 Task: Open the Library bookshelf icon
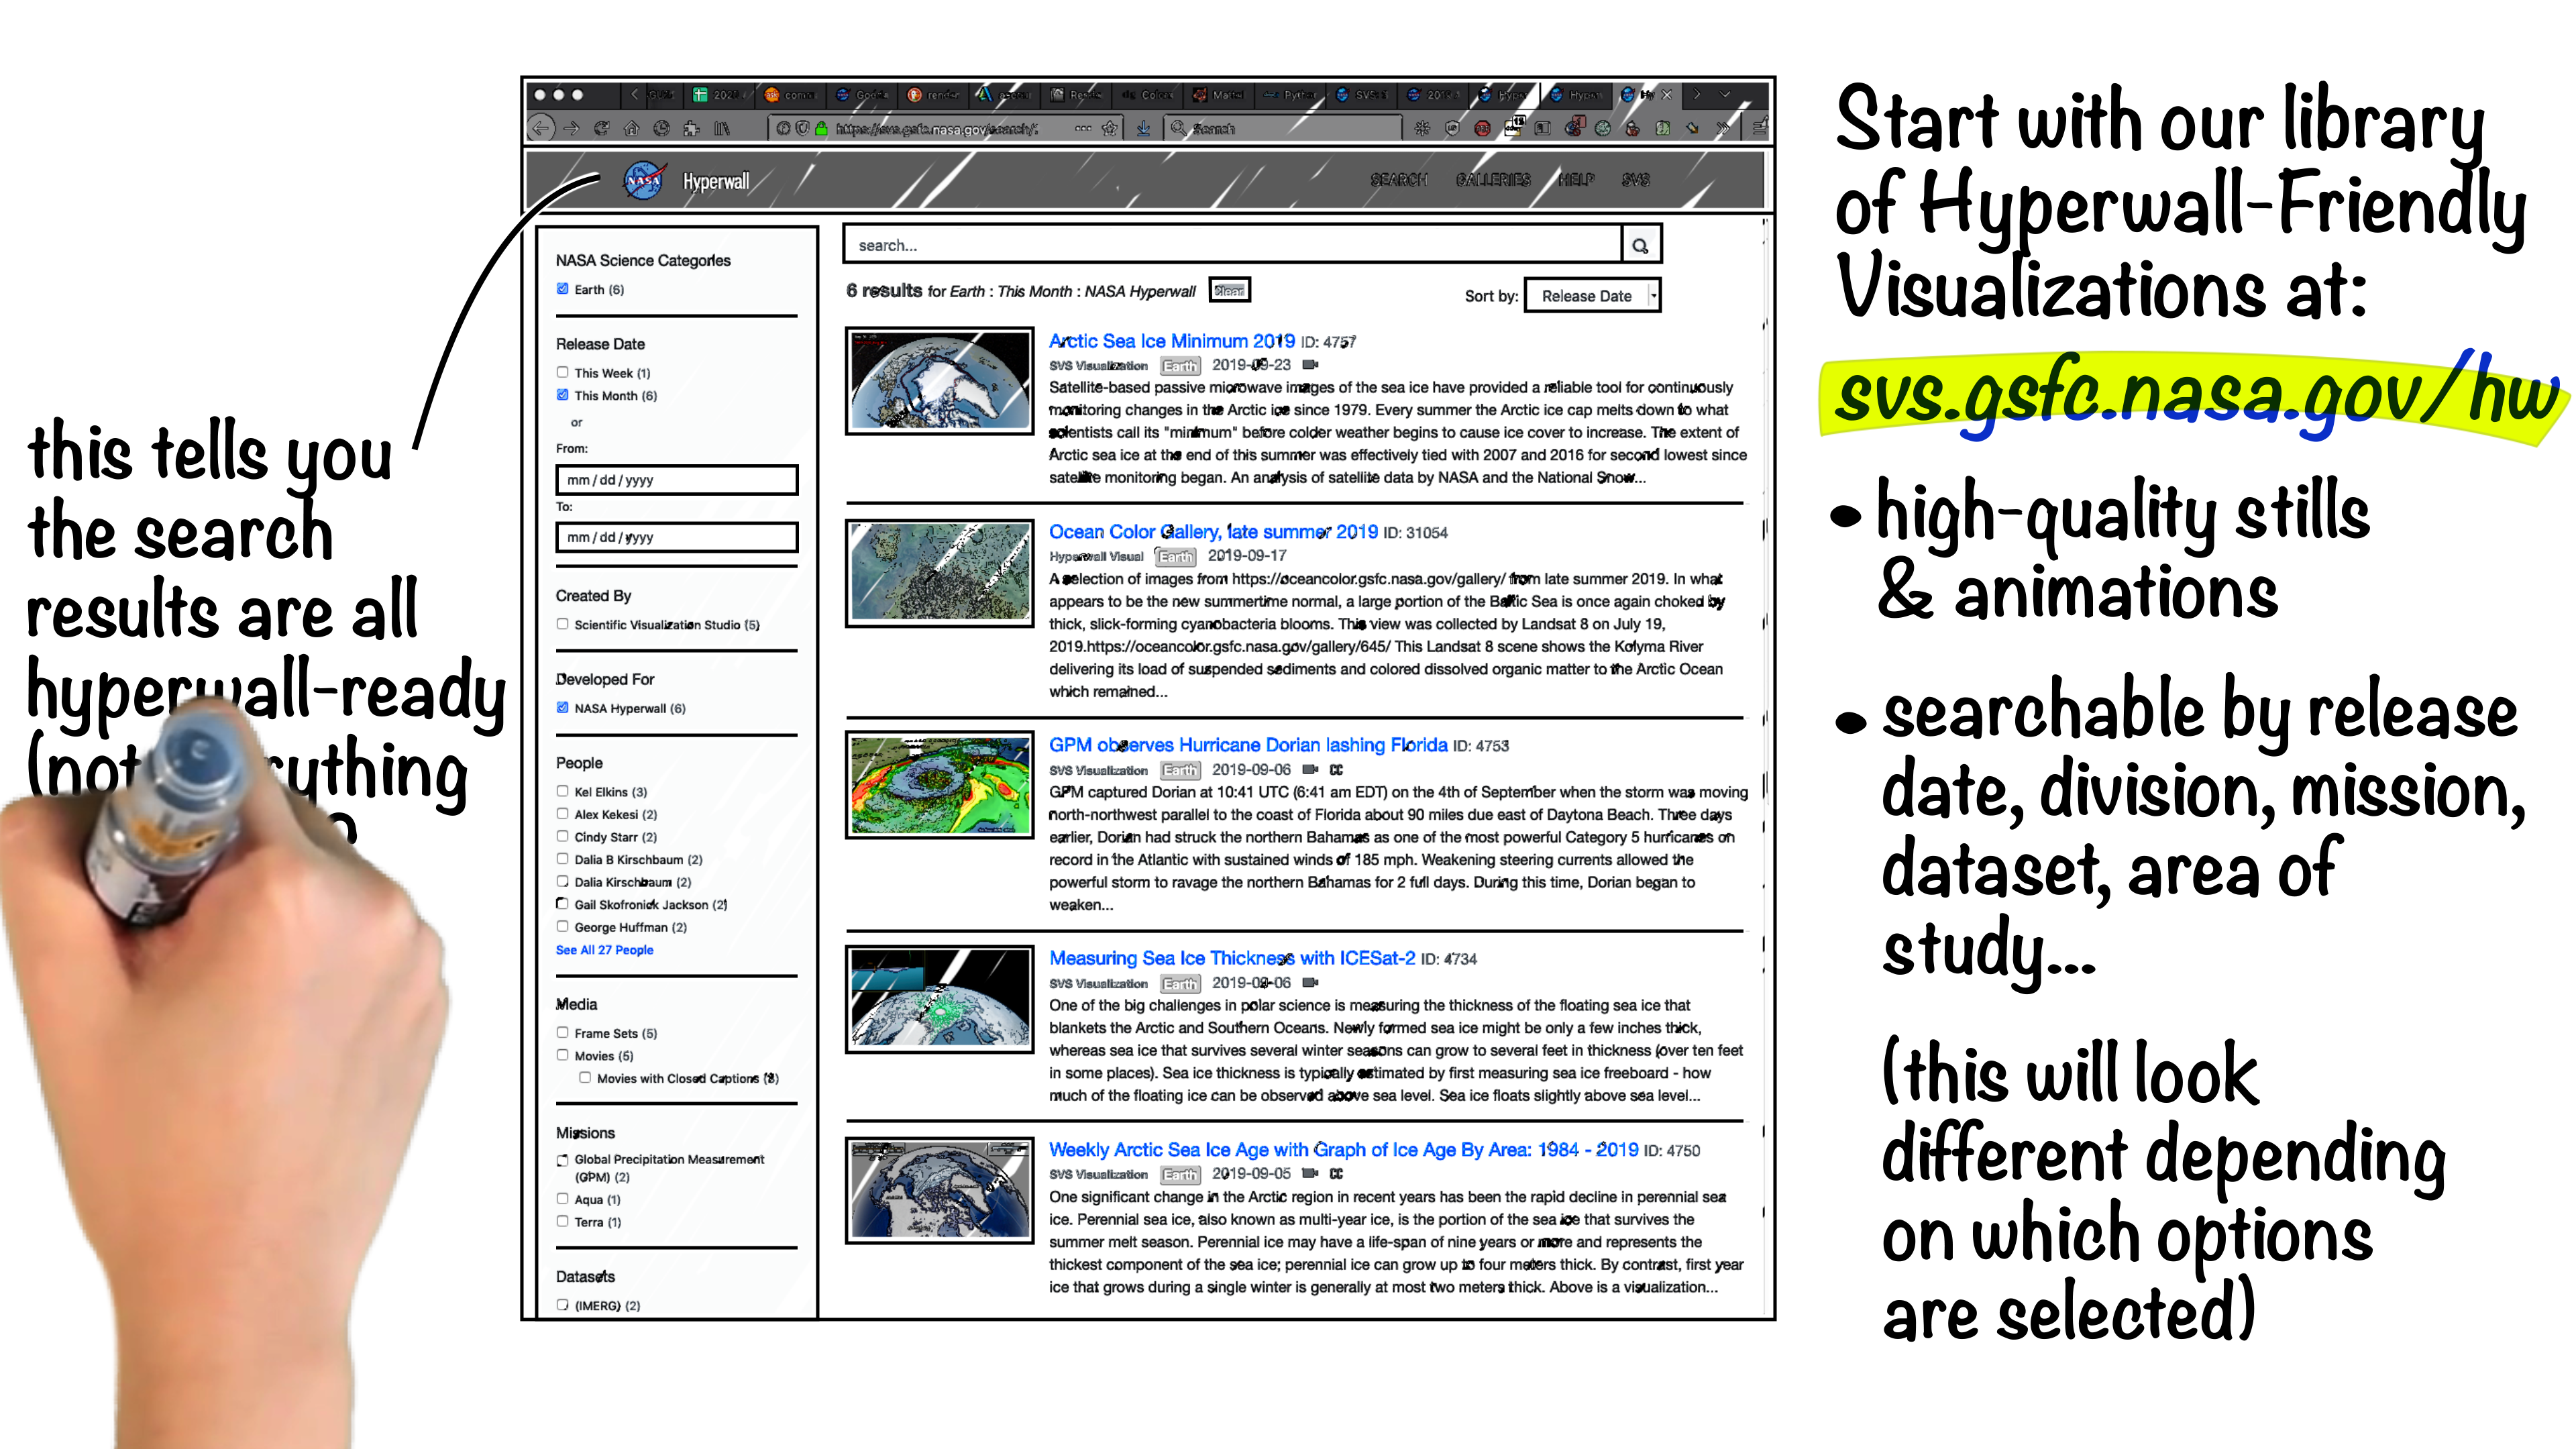pyautogui.click(x=722, y=128)
